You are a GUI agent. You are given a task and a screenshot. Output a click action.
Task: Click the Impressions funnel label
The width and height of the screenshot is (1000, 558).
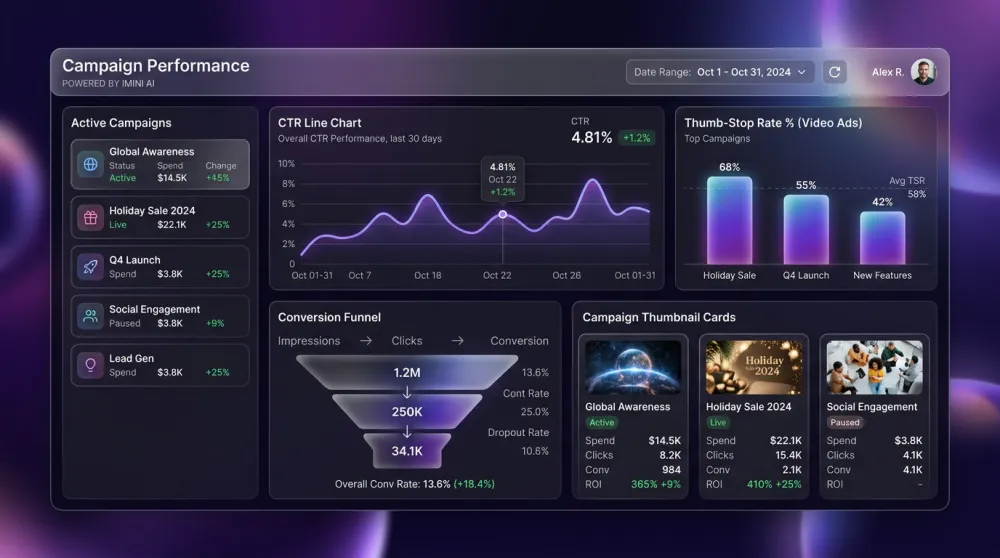pos(309,341)
